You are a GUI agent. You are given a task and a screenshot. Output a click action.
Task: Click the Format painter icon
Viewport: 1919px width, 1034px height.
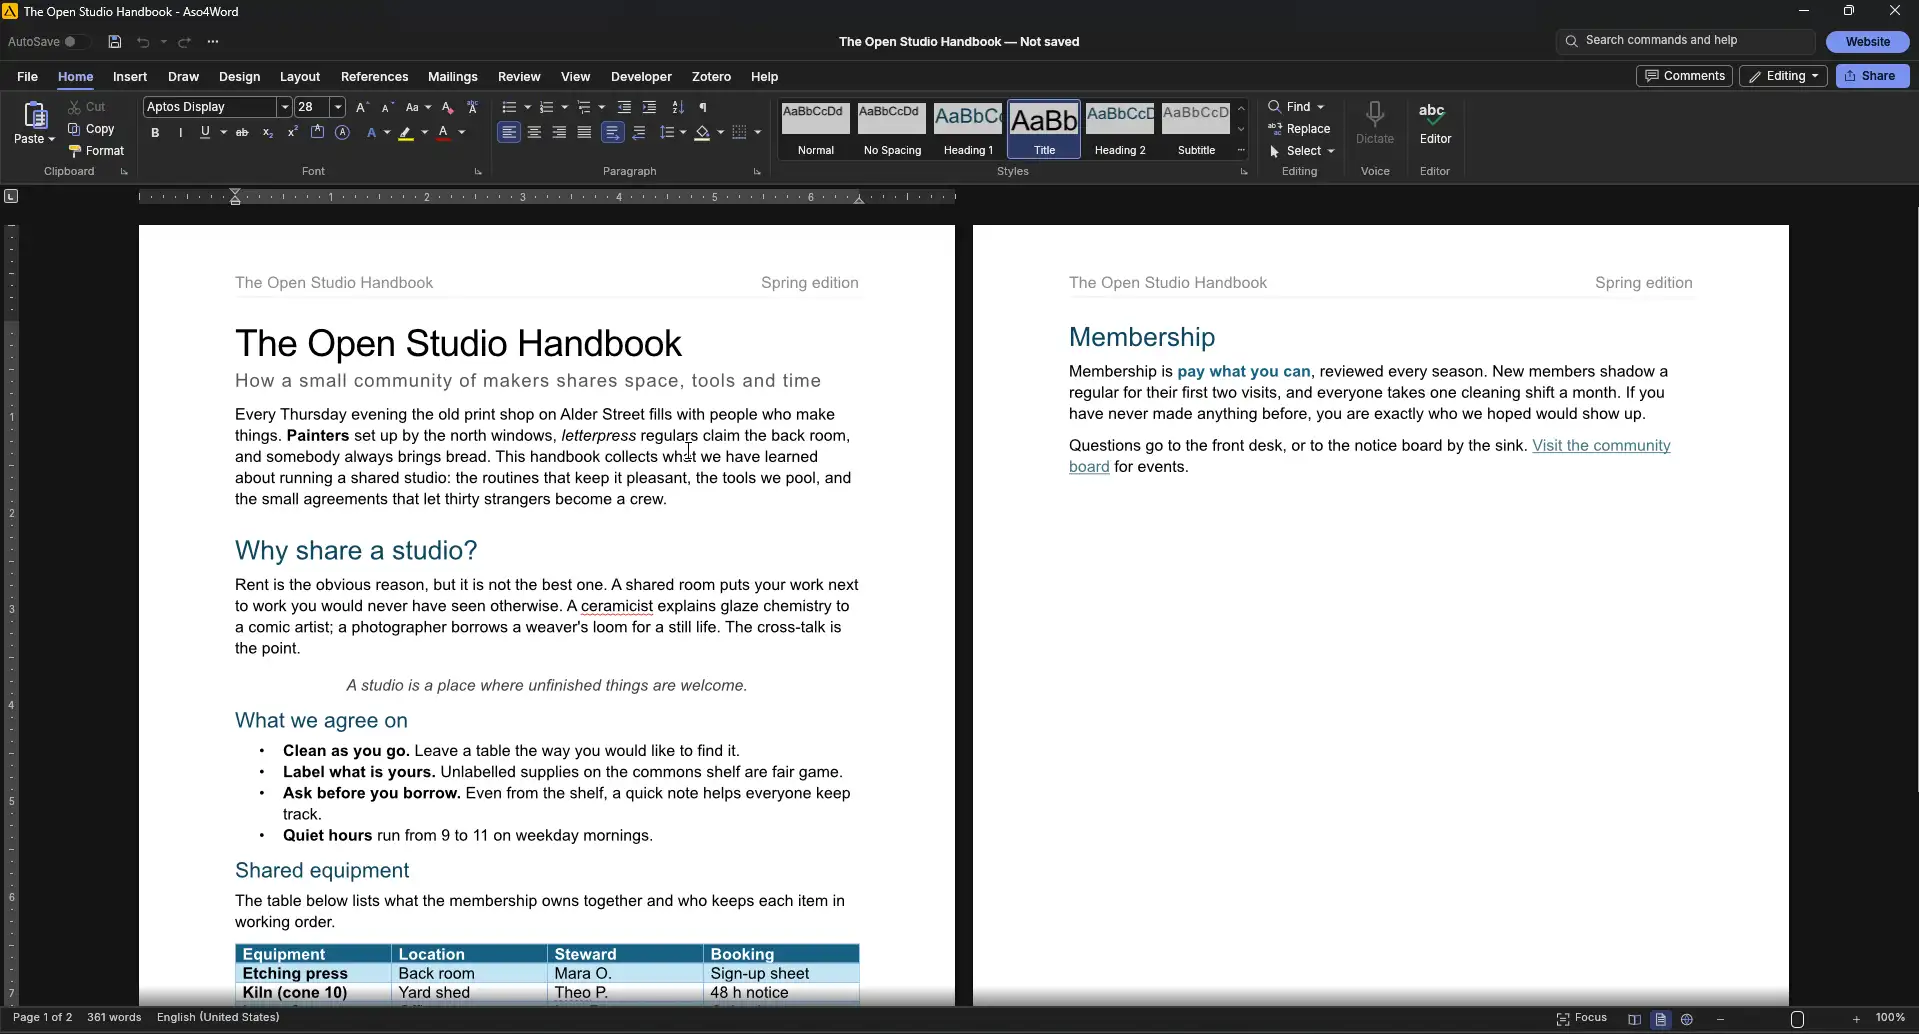(x=75, y=151)
